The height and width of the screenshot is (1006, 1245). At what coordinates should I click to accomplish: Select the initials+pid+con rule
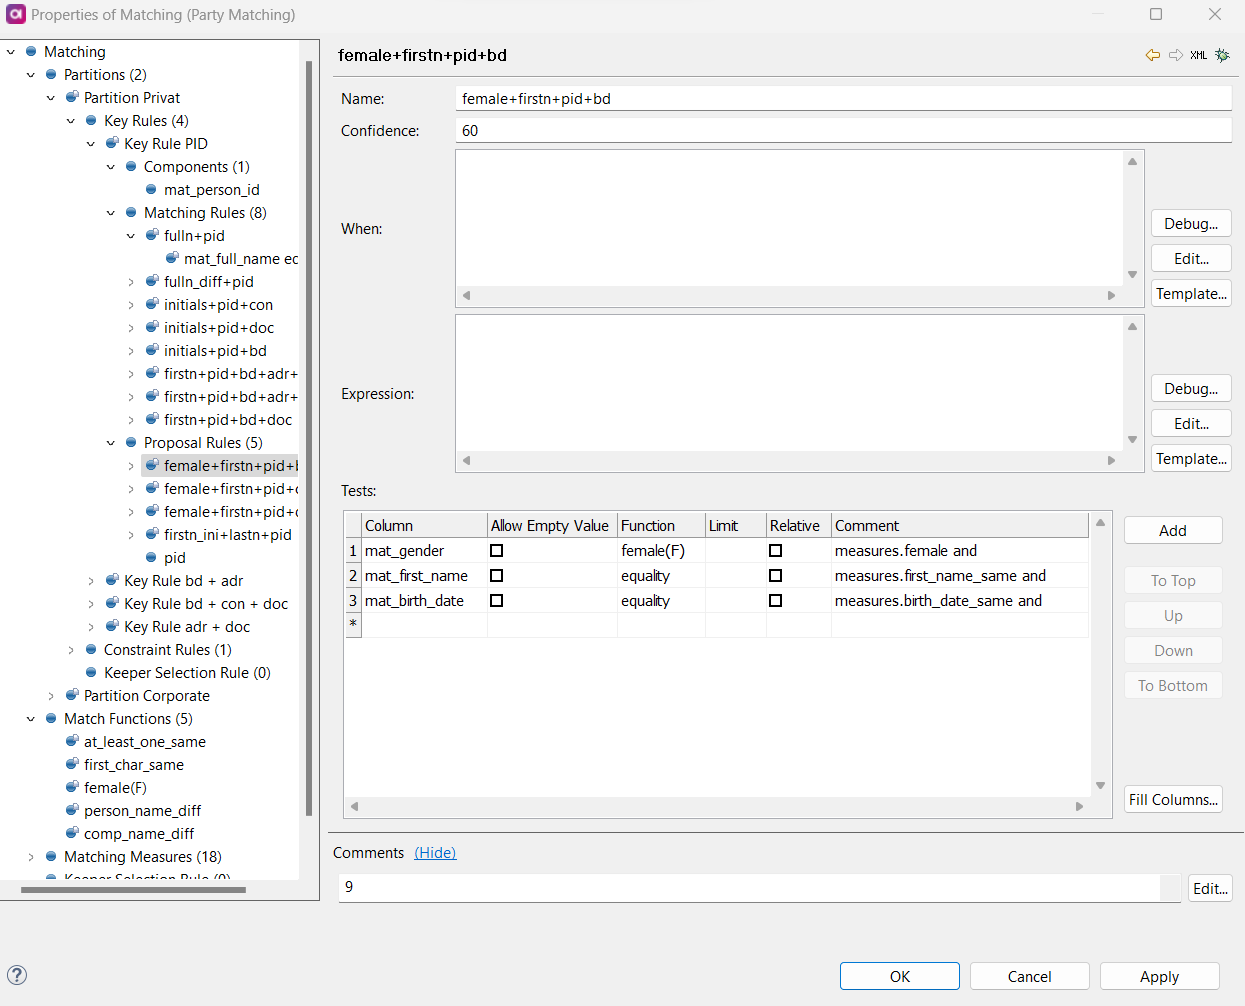point(218,304)
